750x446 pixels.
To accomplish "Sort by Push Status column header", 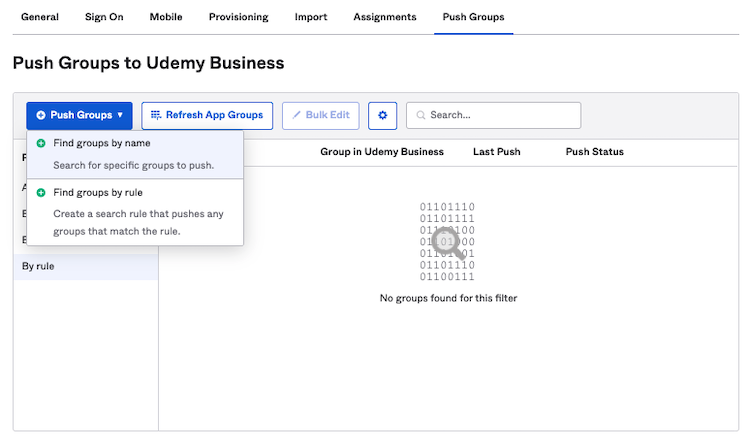I will click(594, 152).
